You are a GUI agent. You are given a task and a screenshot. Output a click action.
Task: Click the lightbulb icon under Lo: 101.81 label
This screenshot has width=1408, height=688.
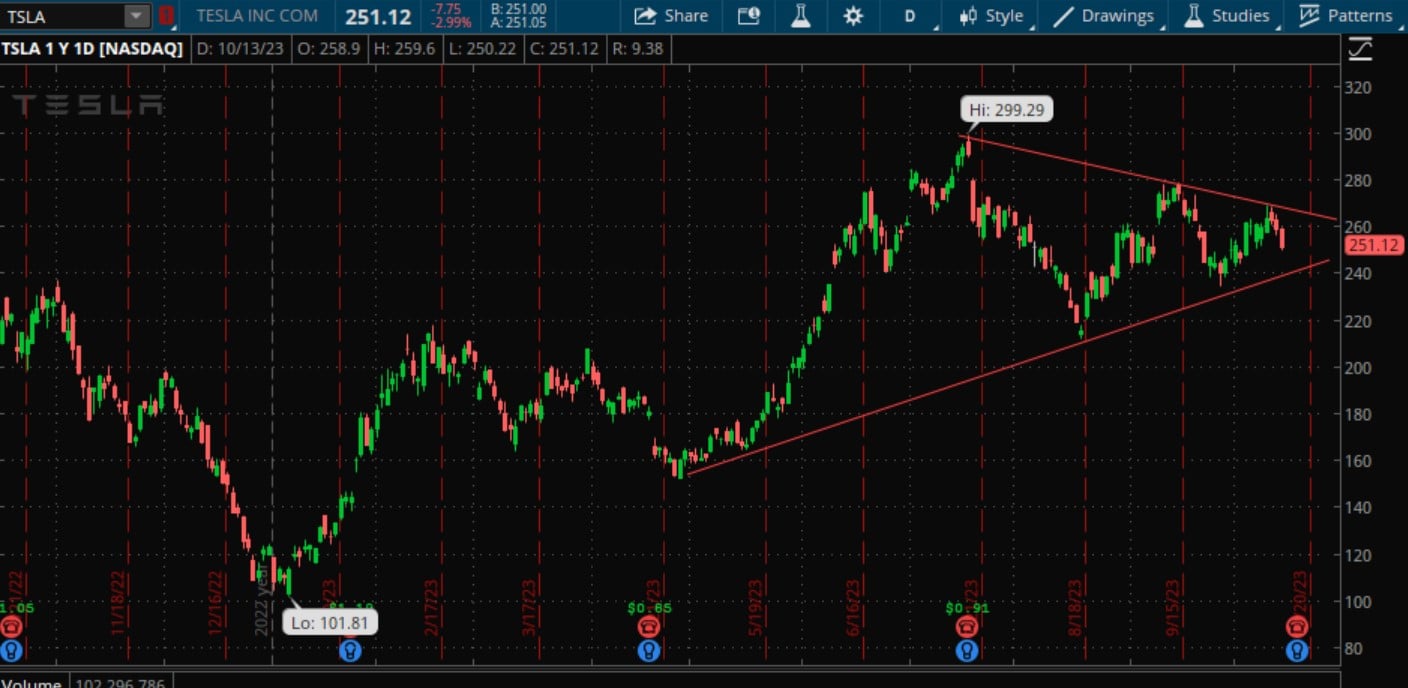pos(350,651)
